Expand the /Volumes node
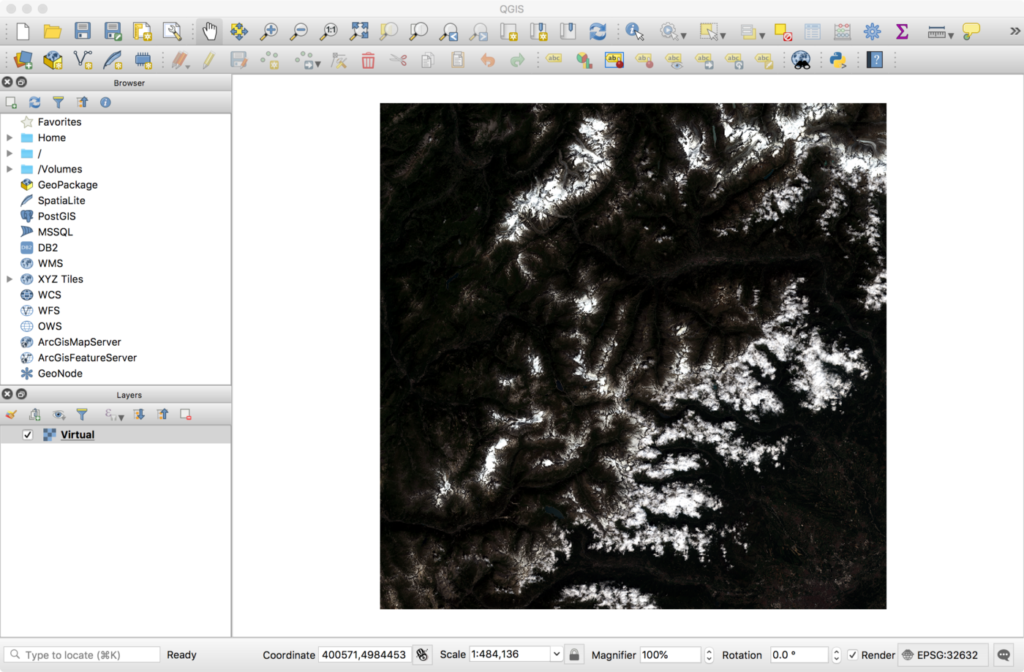Viewport: 1024px width, 672px height. tap(10, 169)
